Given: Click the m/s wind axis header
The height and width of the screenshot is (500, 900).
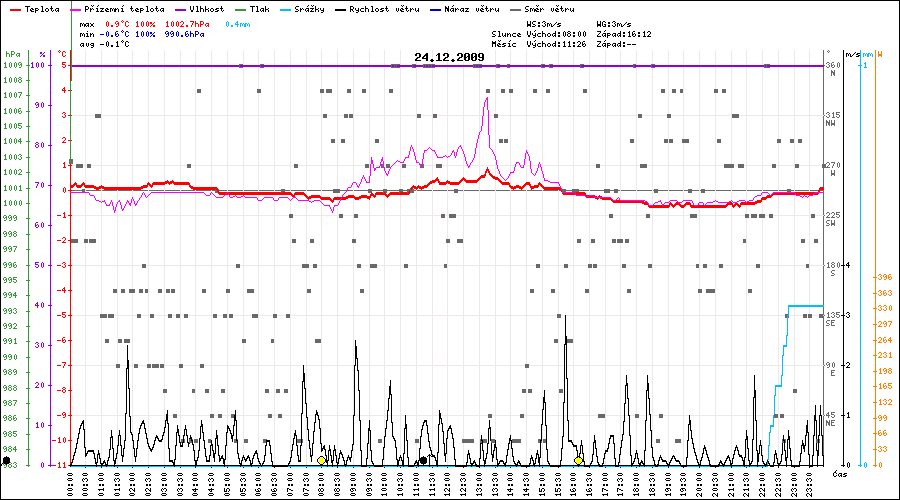Looking at the screenshot, I should [x=852, y=54].
